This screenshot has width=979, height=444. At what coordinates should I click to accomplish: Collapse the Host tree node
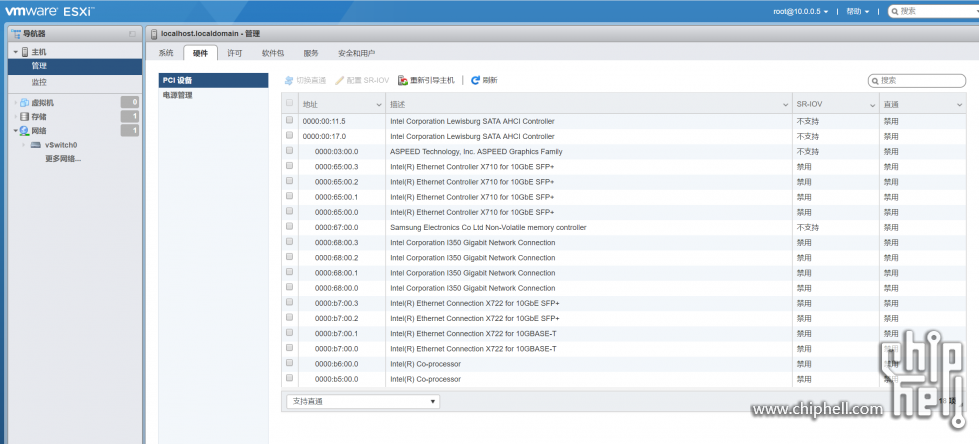pyautogui.click(x=16, y=52)
